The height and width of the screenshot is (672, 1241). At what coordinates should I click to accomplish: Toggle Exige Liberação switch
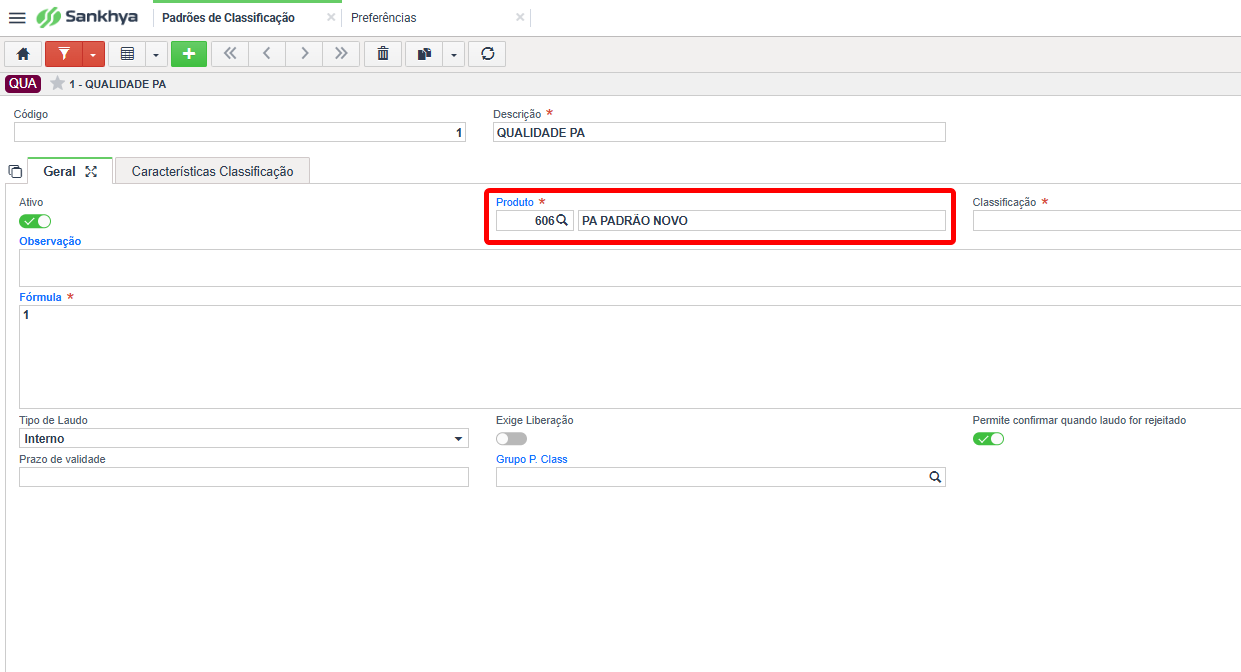point(511,438)
